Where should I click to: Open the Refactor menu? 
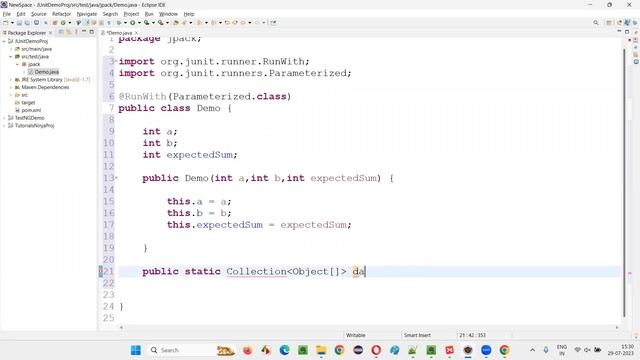[62, 14]
